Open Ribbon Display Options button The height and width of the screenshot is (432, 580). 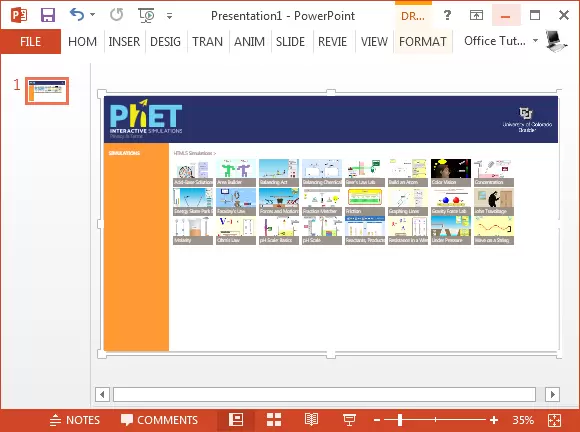[476, 15]
